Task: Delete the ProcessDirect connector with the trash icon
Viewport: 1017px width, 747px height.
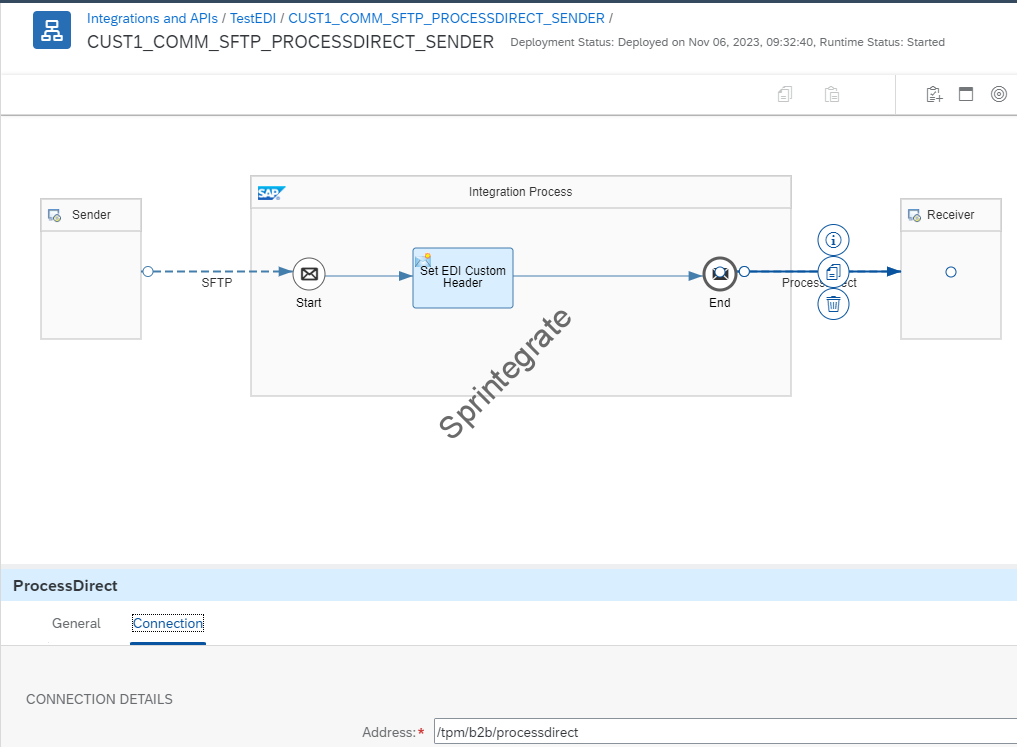Action: (833, 304)
